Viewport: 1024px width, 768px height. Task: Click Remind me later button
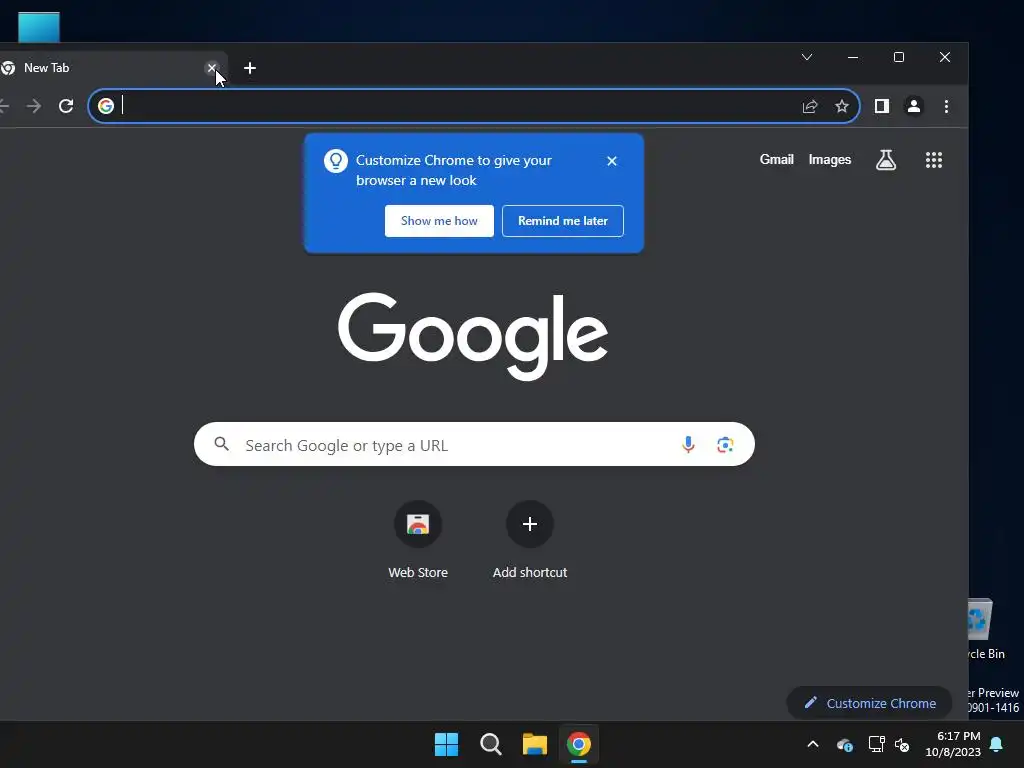(563, 221)
